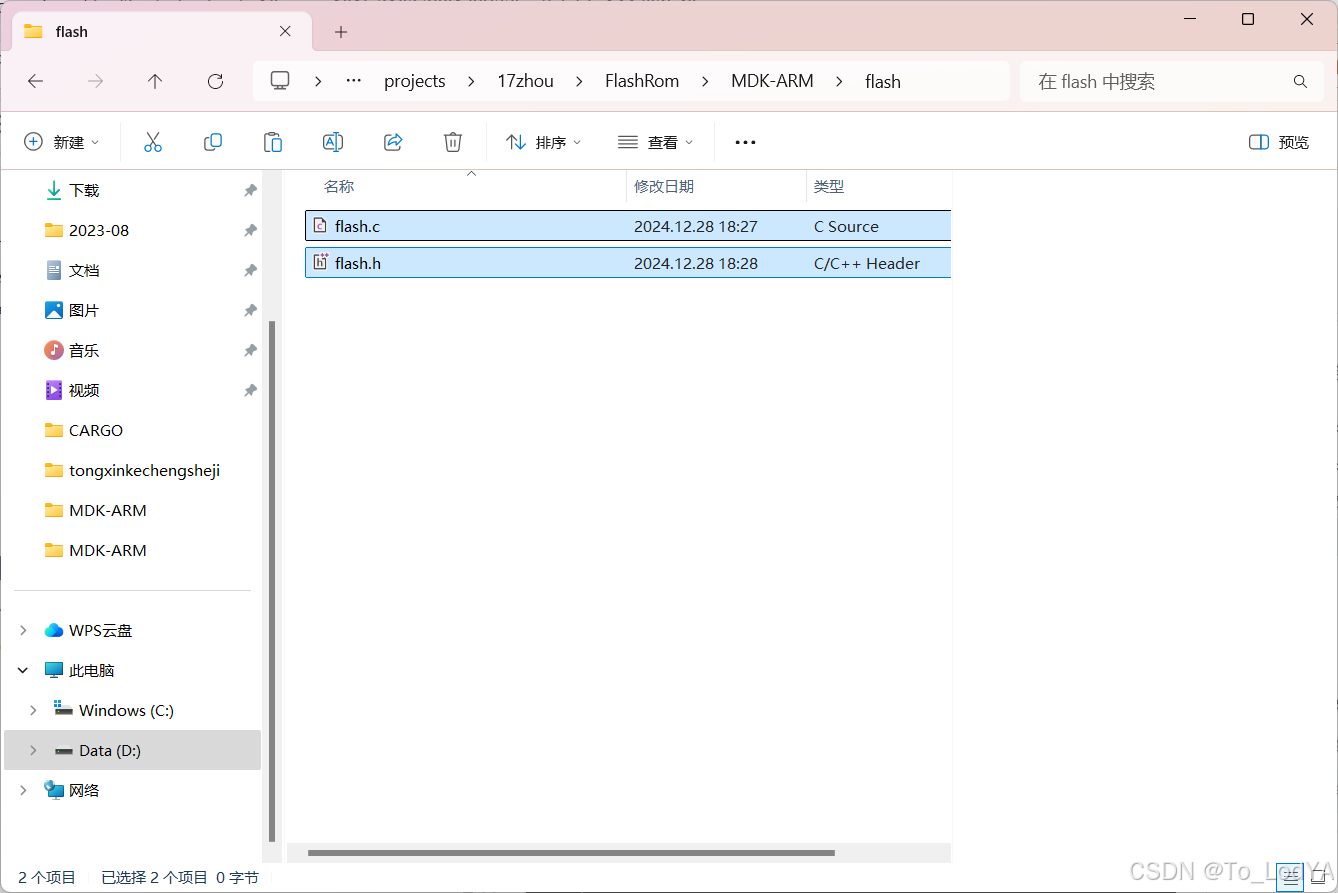
Task: Add a new tab with plus button
Action: [x=341, y=32]
